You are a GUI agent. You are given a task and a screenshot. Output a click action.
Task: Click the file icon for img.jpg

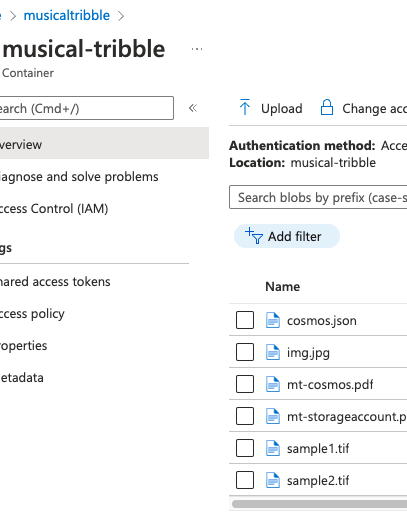pyautogui.click(x=273, y=352)
